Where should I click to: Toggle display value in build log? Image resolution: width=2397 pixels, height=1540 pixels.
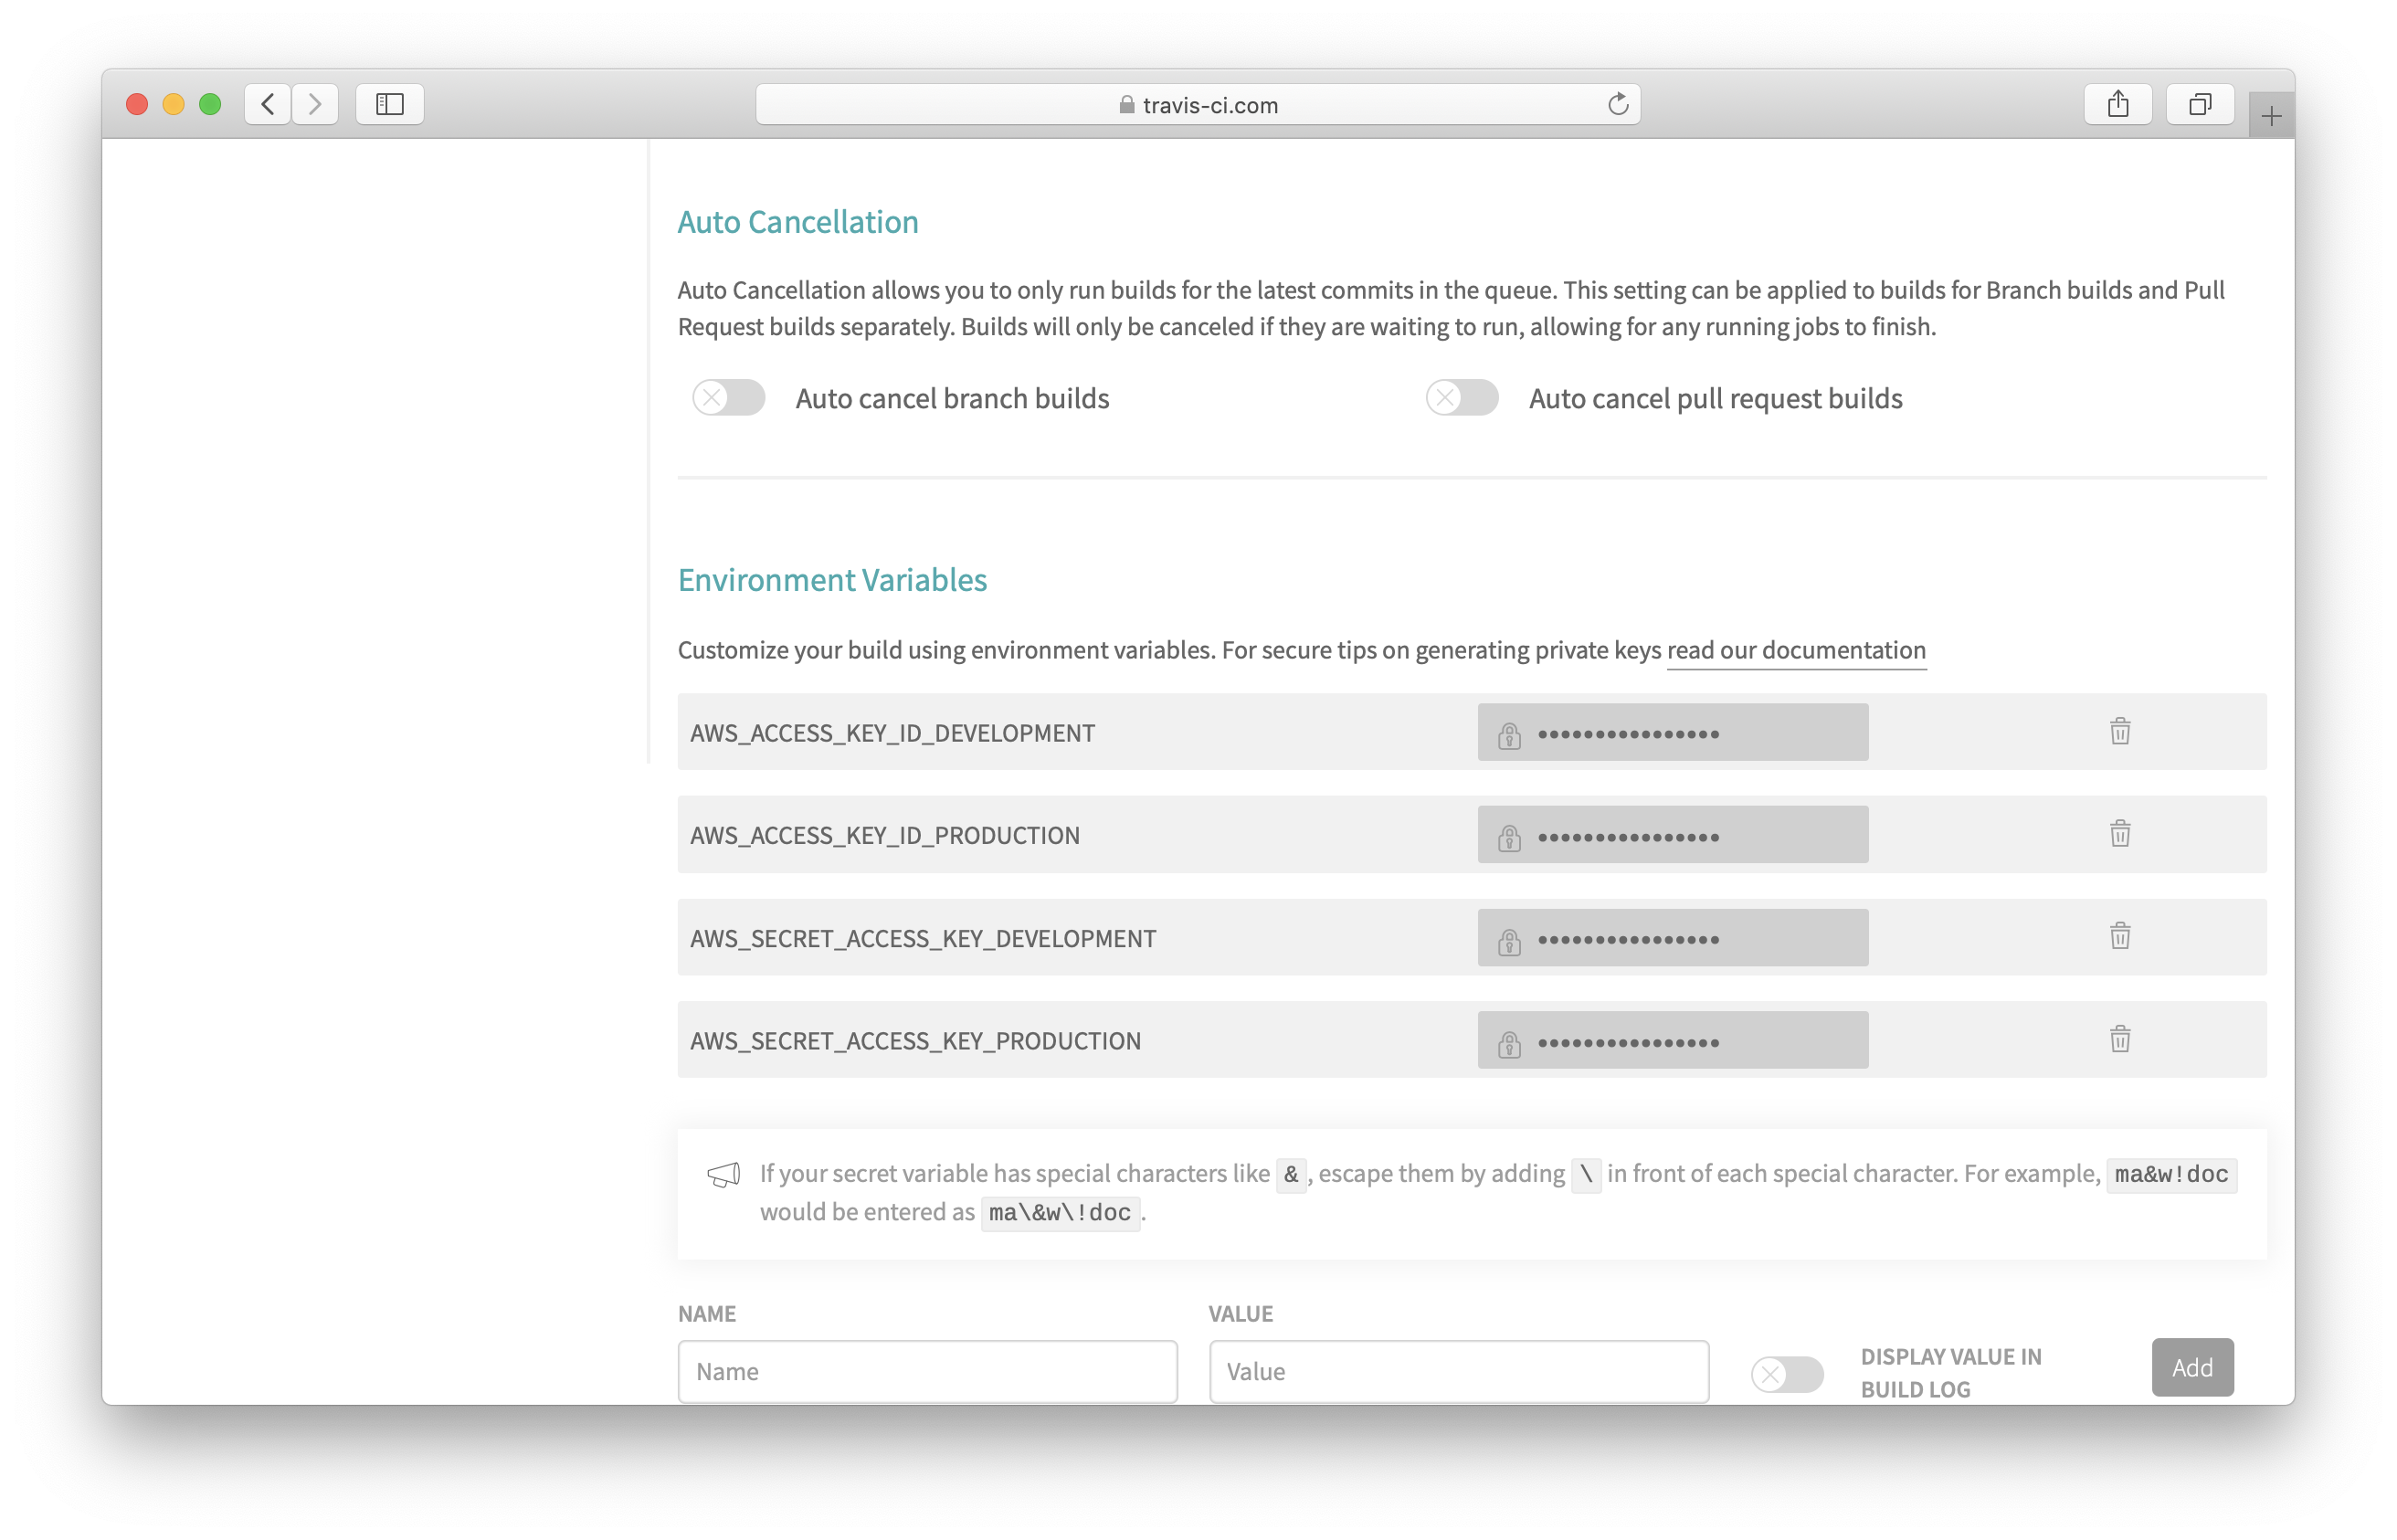point(1787,1374)
